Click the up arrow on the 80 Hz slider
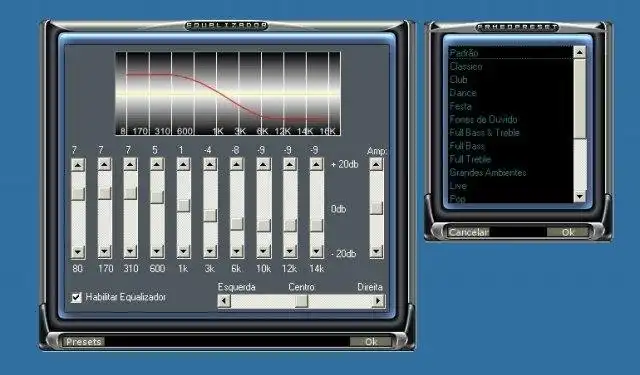Viewport: 640px width, 375px height. click(78, 165)
